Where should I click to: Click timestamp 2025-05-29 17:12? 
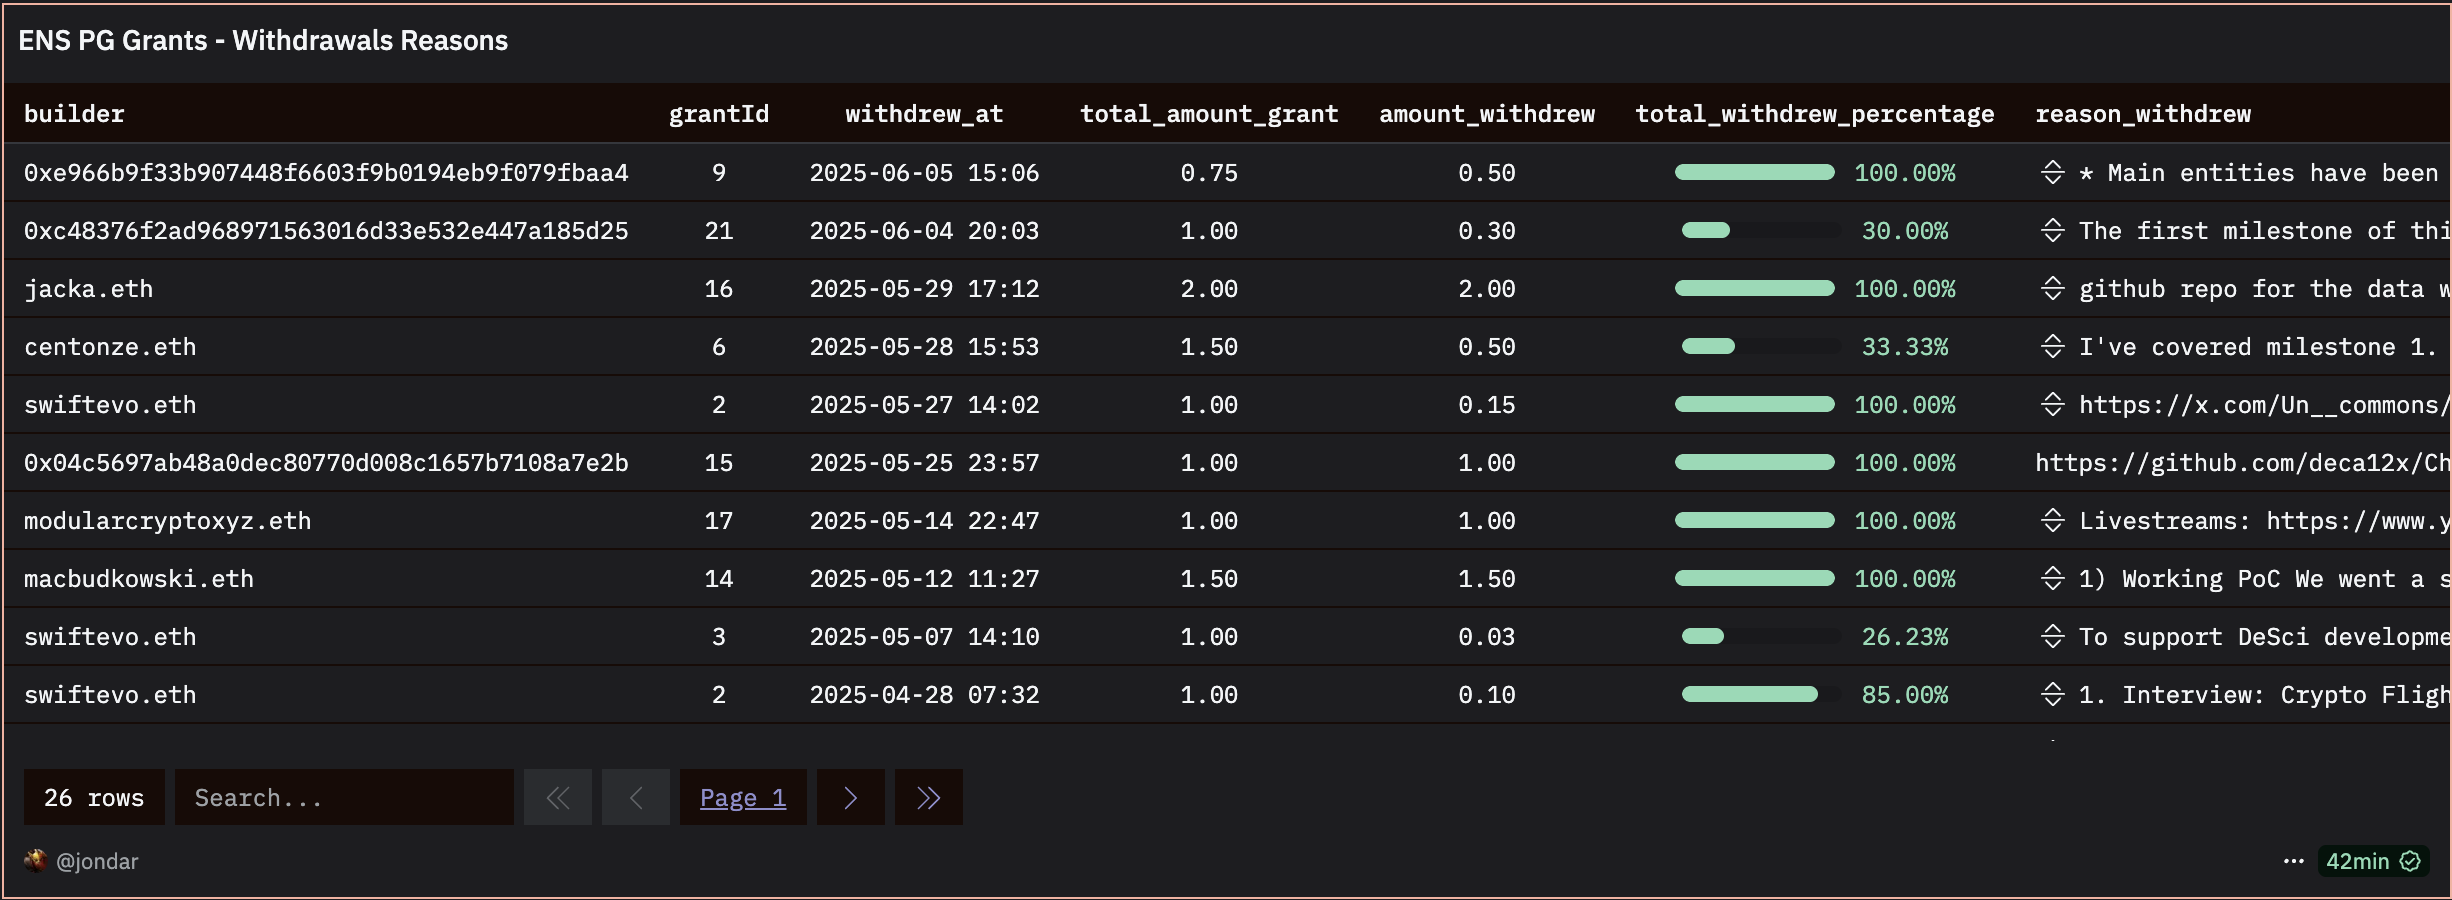[924, 288]
